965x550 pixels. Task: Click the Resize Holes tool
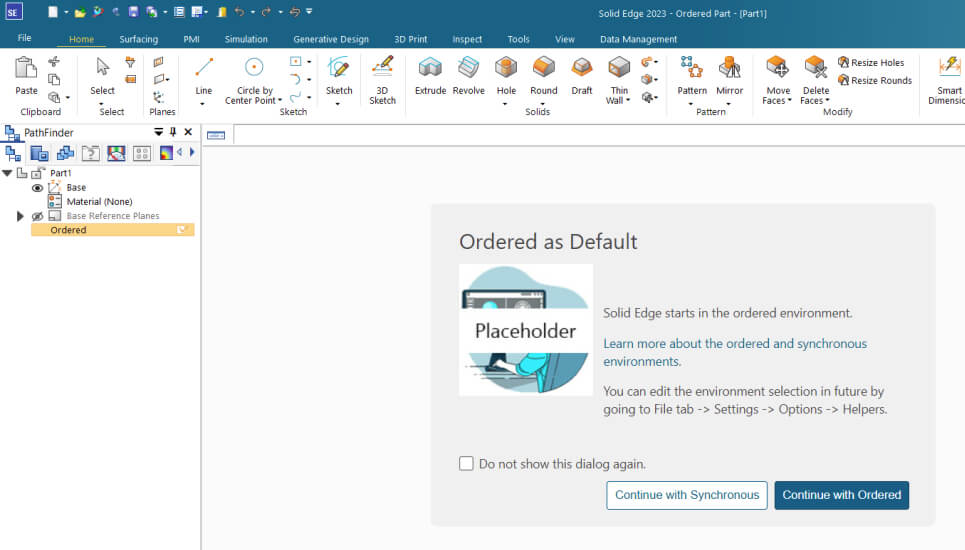pyautogui.click(x=870, y=63)
